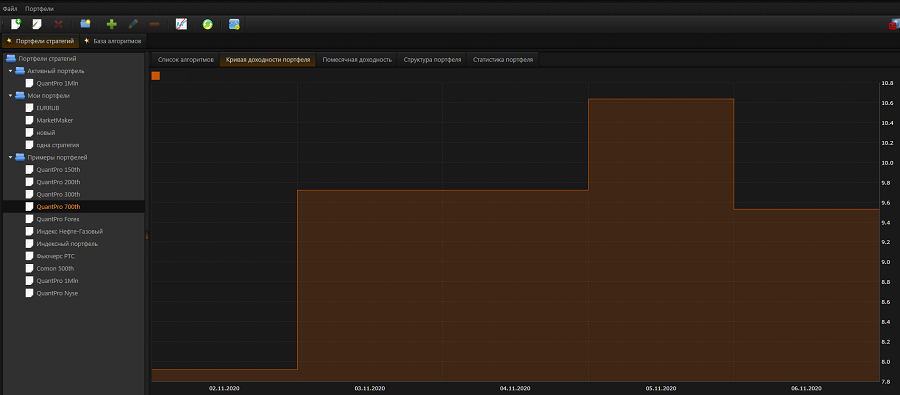900x395 pixels.
Task: Click the red X delete icon
Action: tap(58, 24)
